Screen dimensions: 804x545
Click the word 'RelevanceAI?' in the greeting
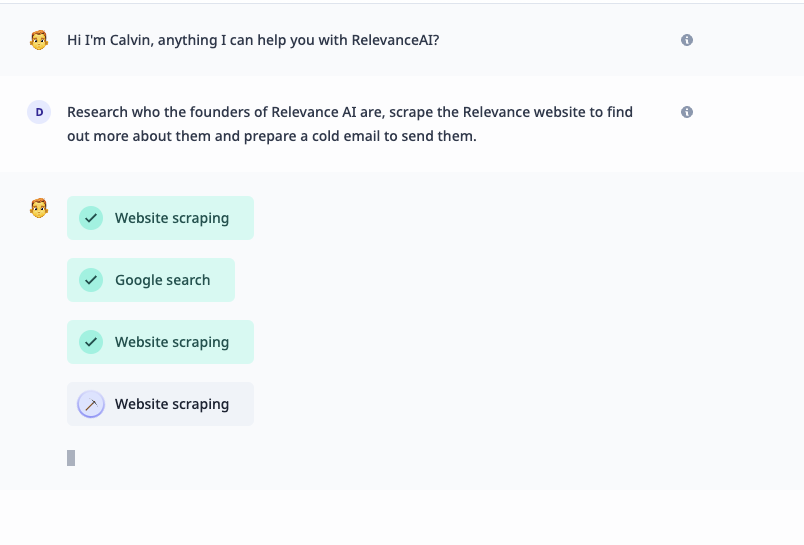click(x=395, y=40)
